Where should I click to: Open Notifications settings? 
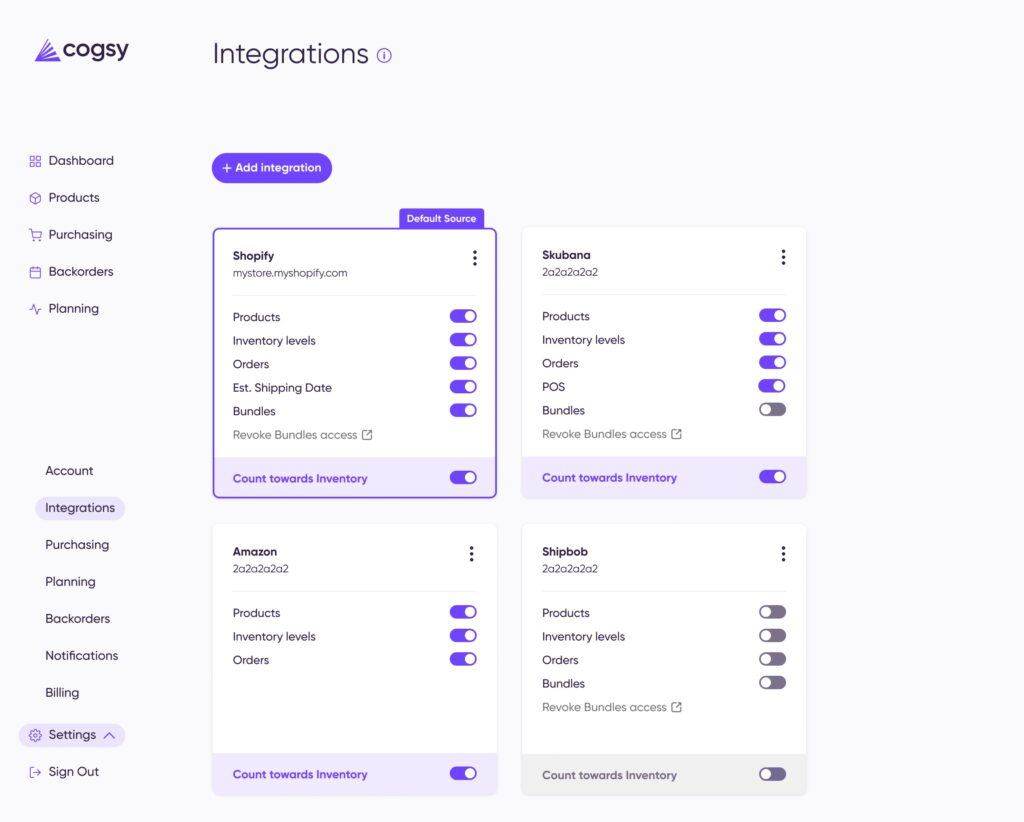(82, 656)
